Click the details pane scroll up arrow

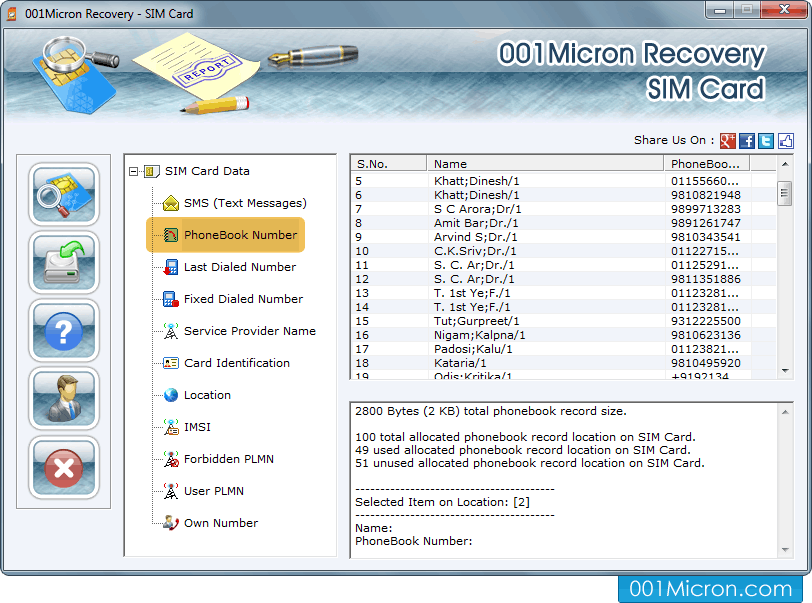(x=785, y=412)
